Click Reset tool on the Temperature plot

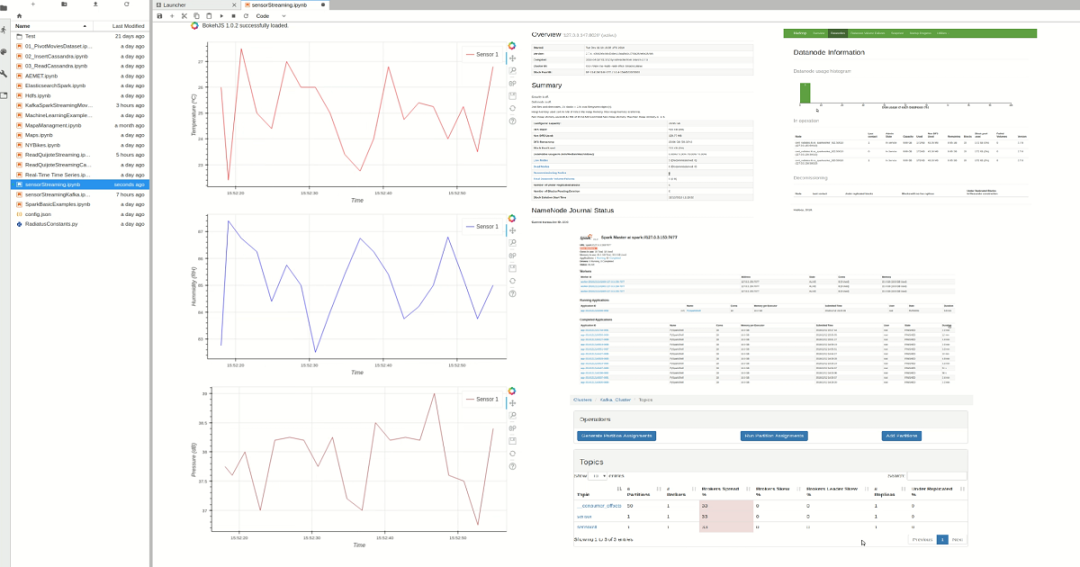(512, 108)
